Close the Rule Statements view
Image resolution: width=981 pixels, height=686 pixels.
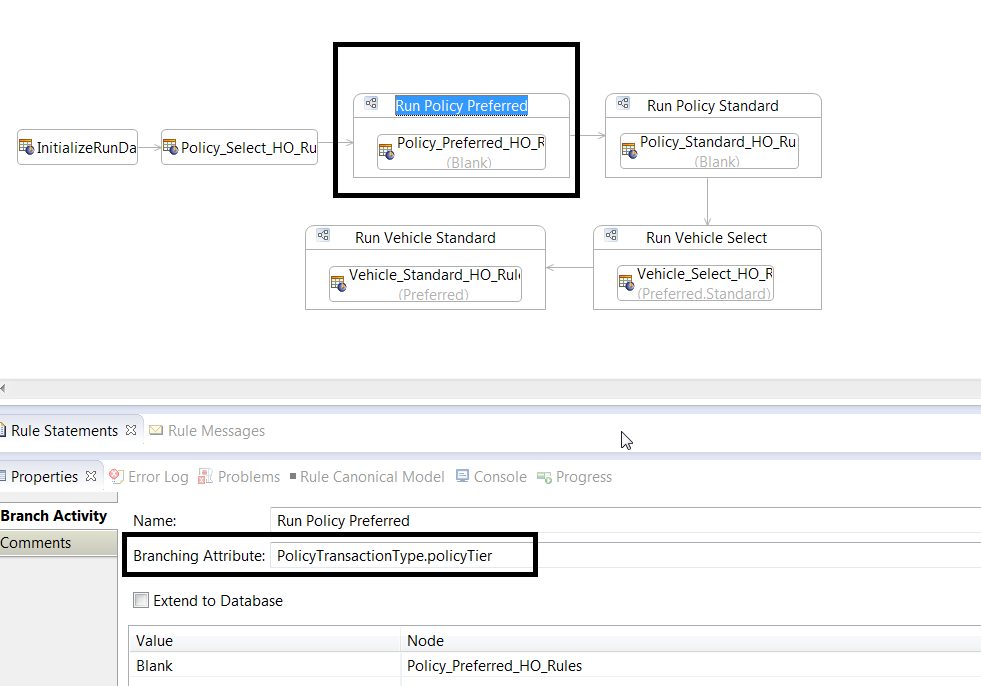(x=131, y=430)
